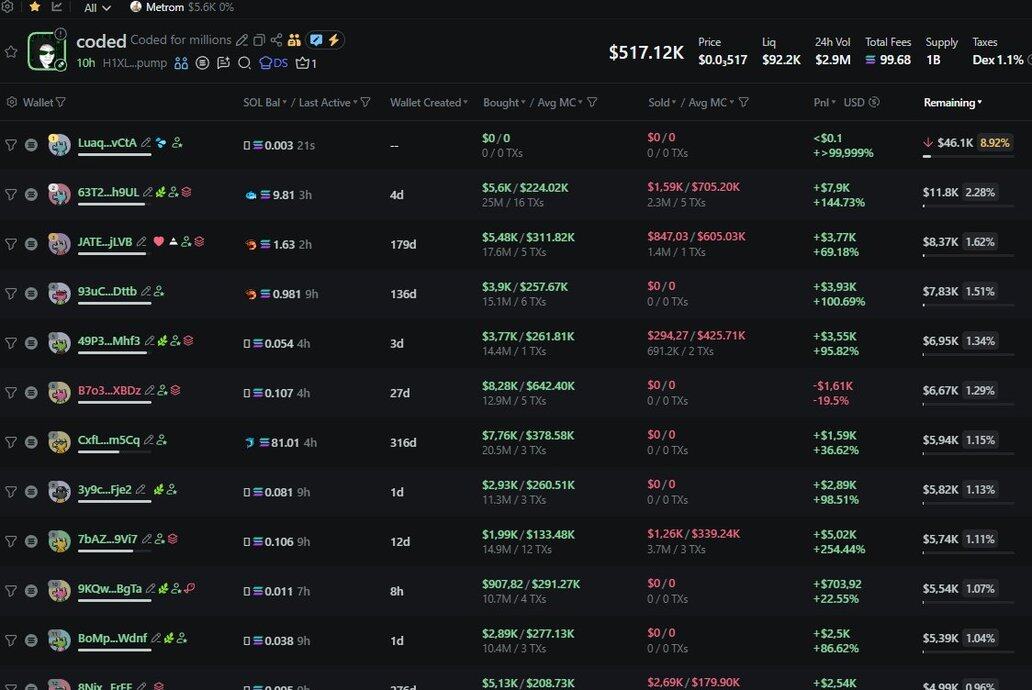This screenshot has width=1032, height=690.
Task: Open the blue chat icon beside coded
Action: click(317, 40)
